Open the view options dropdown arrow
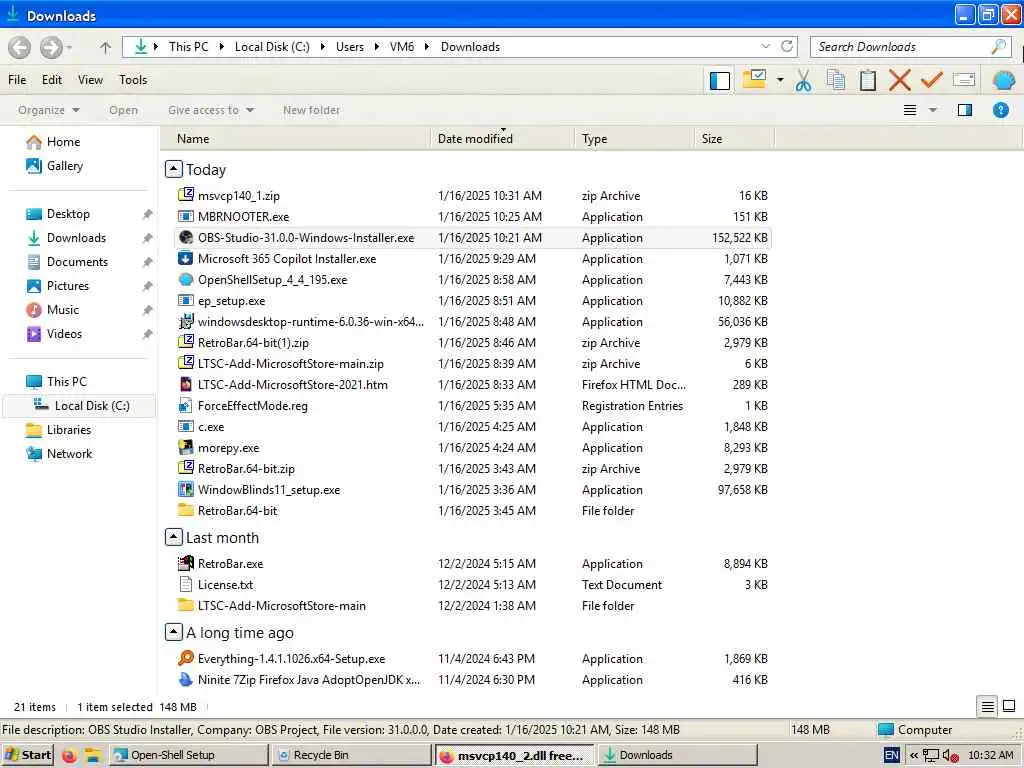 click(933, 110)
